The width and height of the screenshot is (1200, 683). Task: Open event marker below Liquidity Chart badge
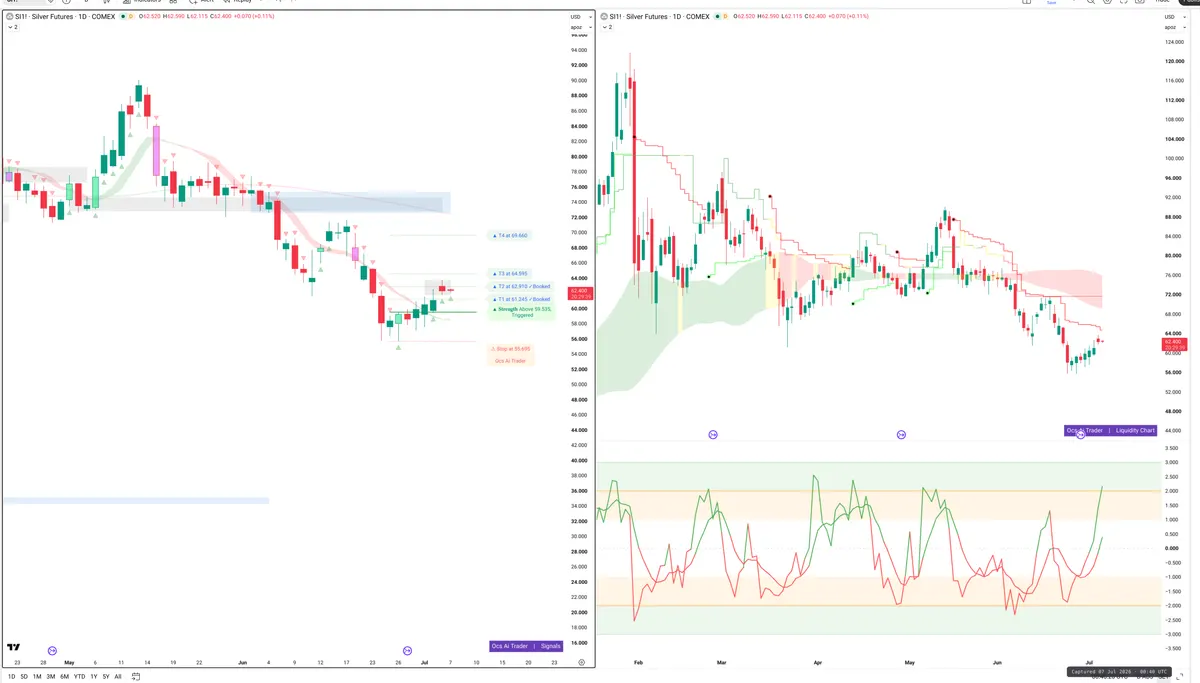1080,435
